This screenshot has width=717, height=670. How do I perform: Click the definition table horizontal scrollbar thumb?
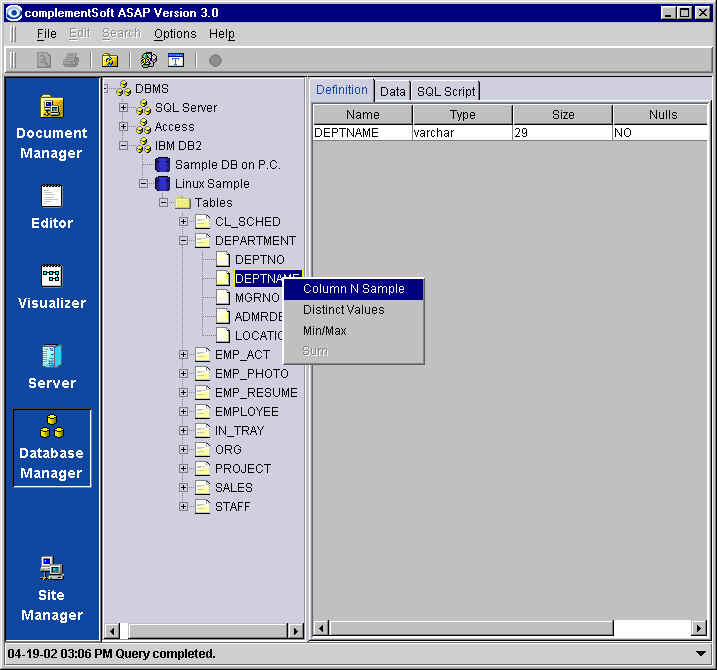[x=471, y=628]
